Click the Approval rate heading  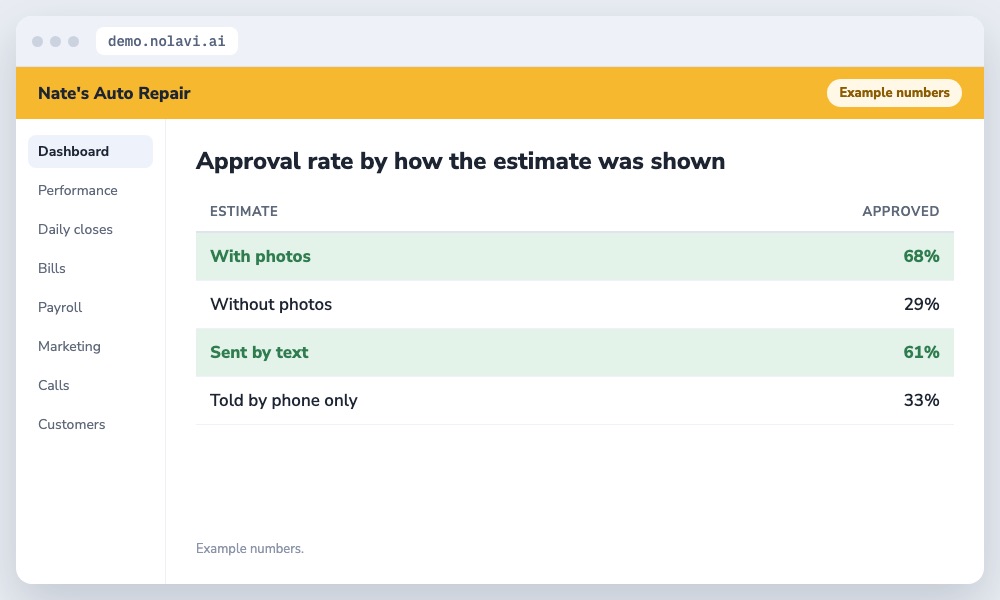click(x=460, y=161)
